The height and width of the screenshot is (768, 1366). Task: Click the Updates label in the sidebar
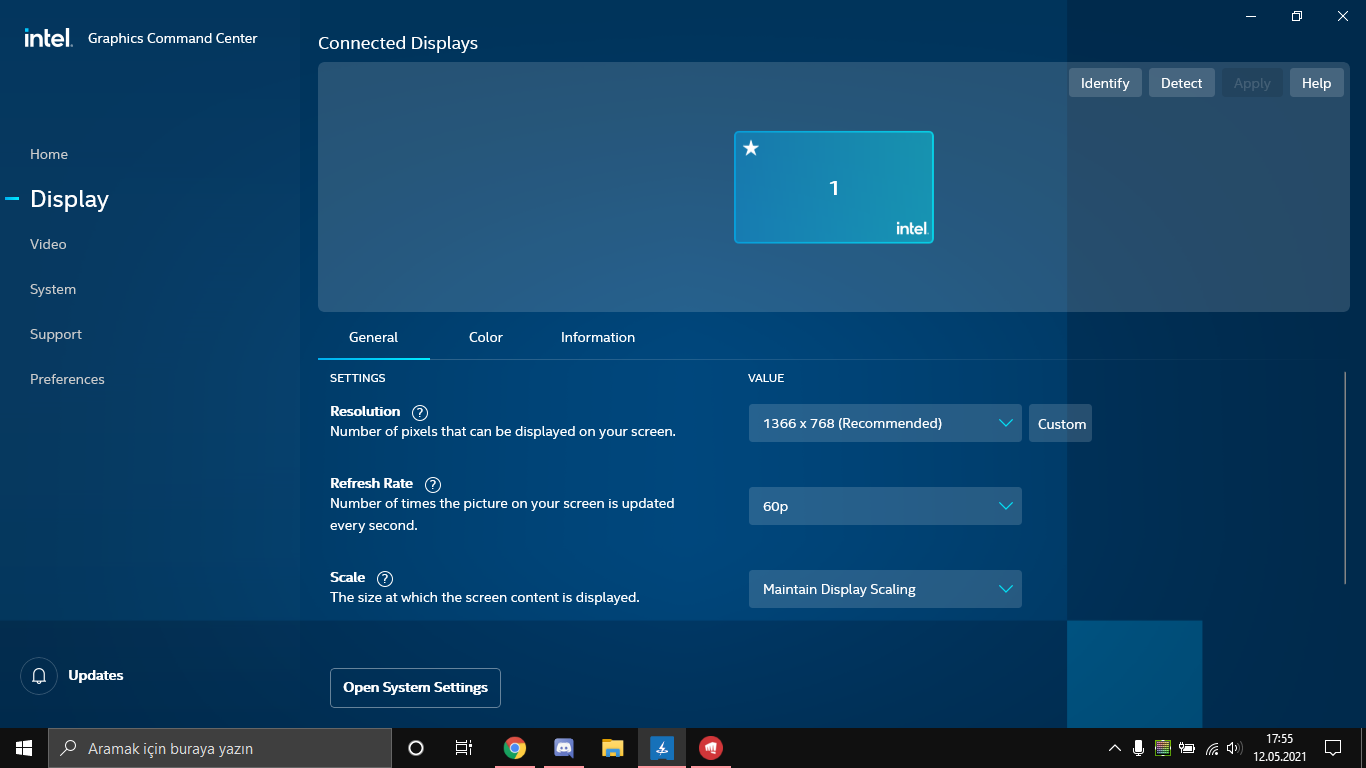click(96, 676)
